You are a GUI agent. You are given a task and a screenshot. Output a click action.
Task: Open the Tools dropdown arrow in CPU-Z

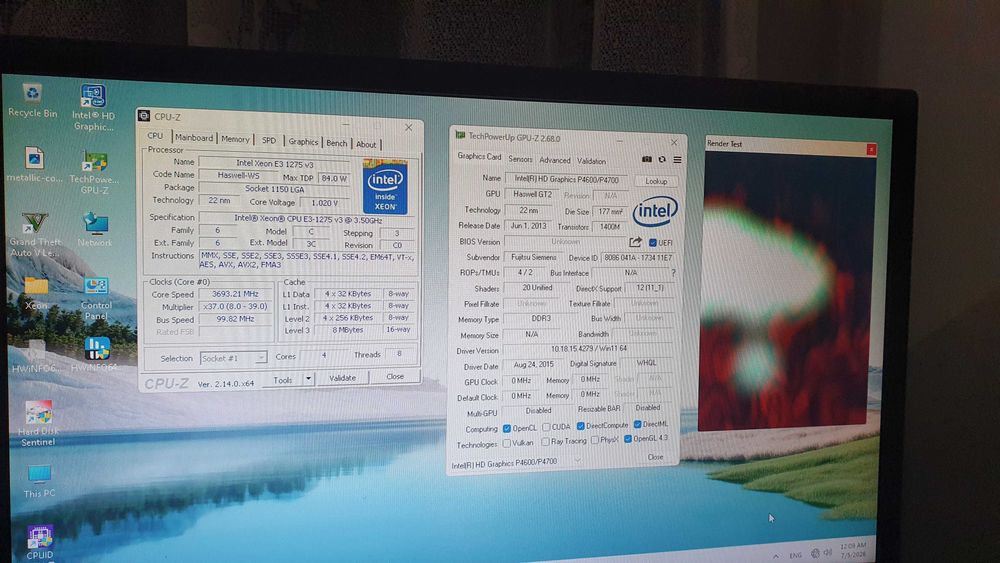pos(308,379)
